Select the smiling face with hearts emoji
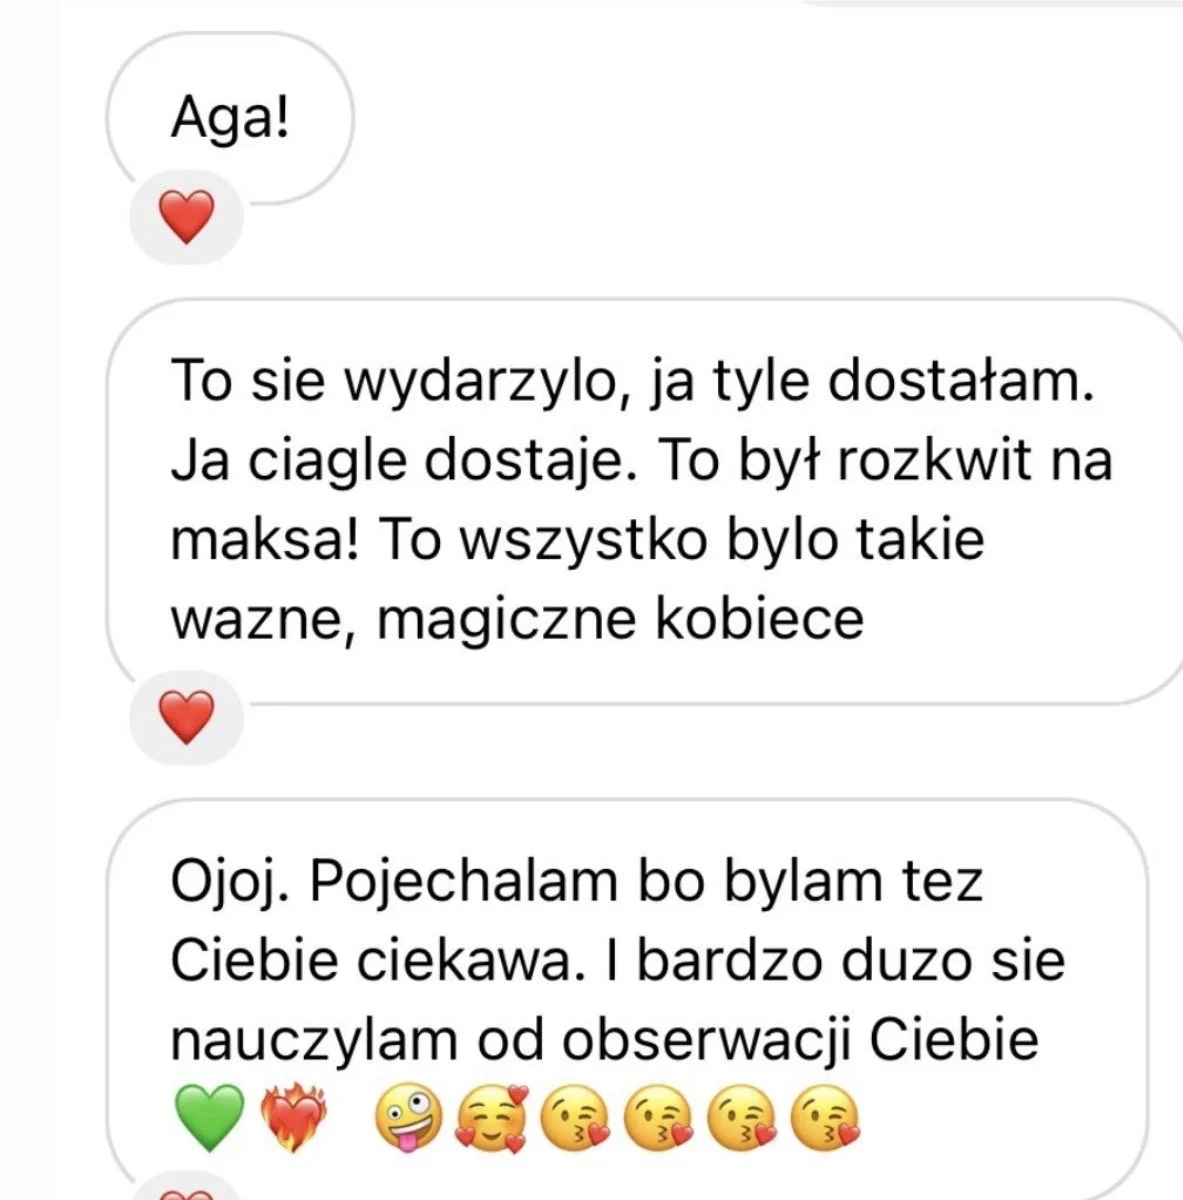1183x1200 pixels. pyautogui.click(x=492, y=1120)
